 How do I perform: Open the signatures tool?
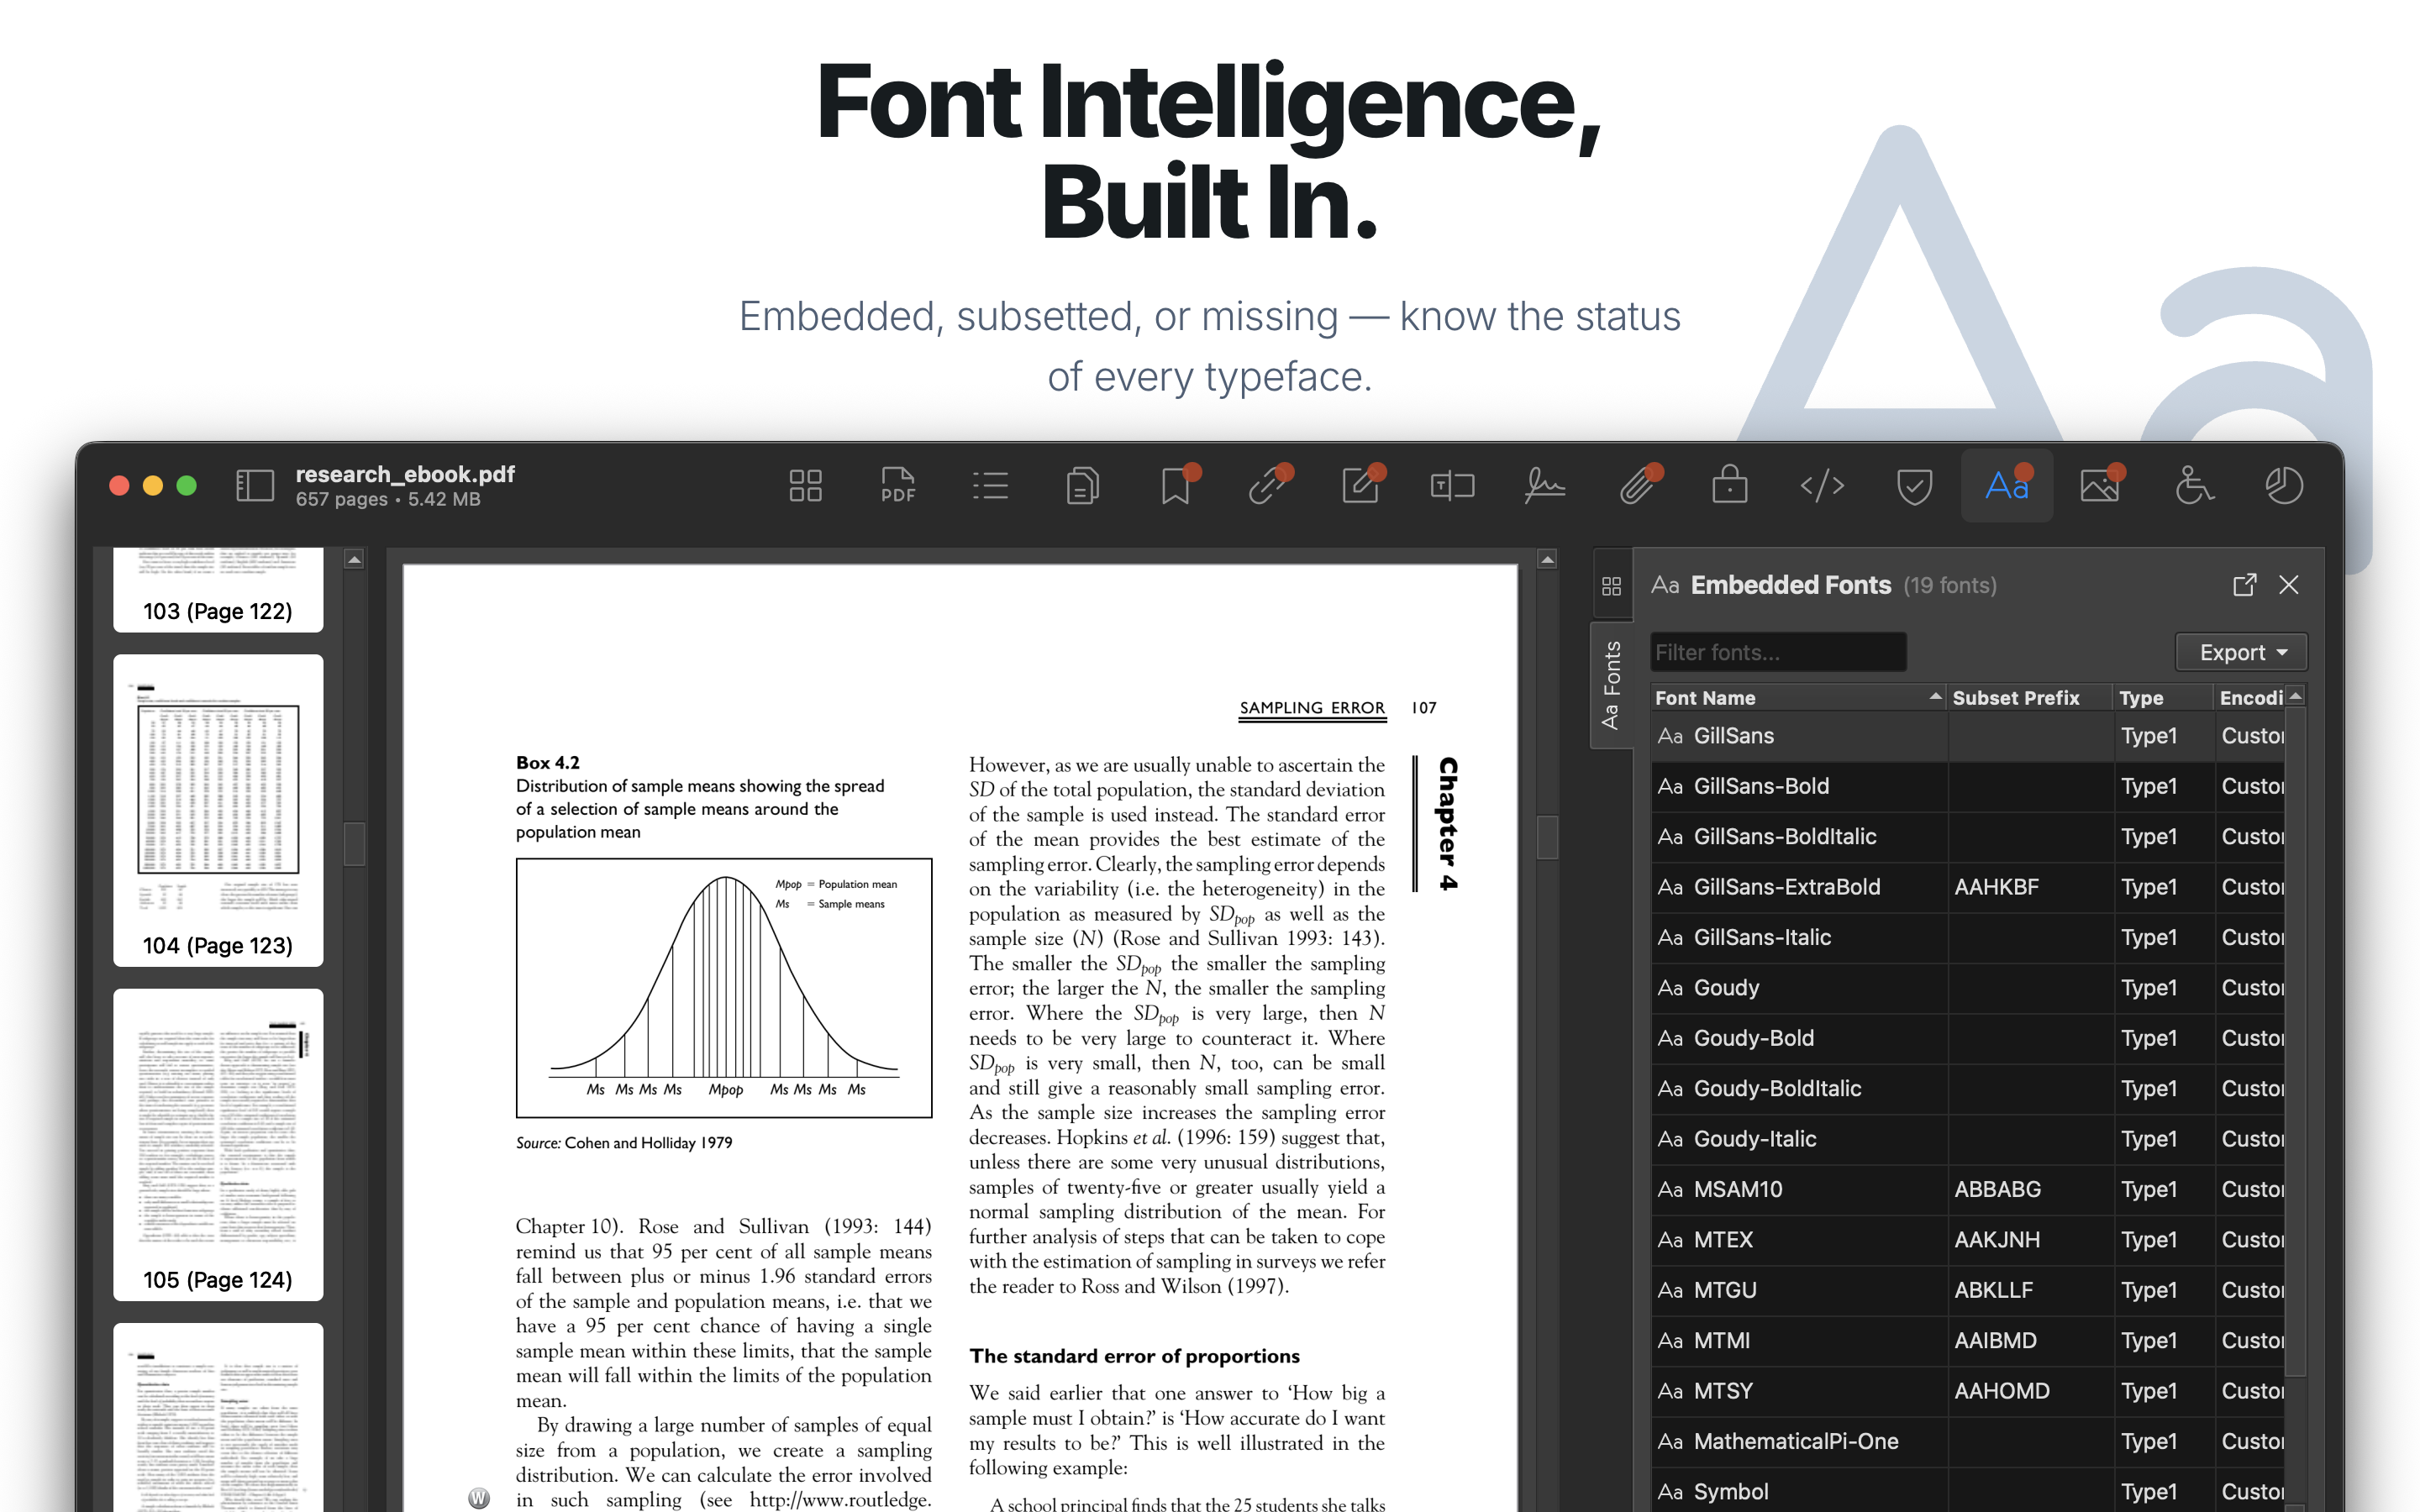[x=1545, y=486]
